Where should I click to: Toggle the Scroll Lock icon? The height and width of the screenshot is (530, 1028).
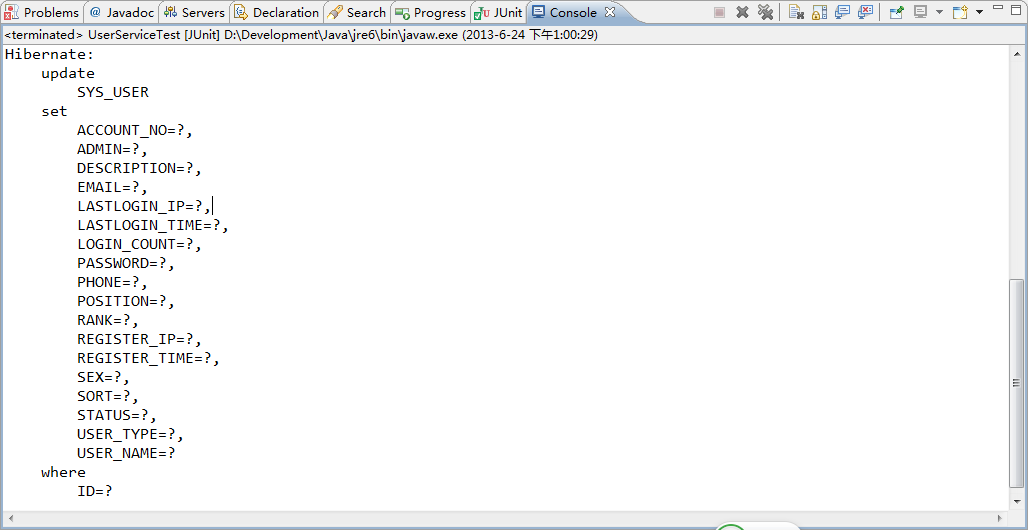point(820,12)
